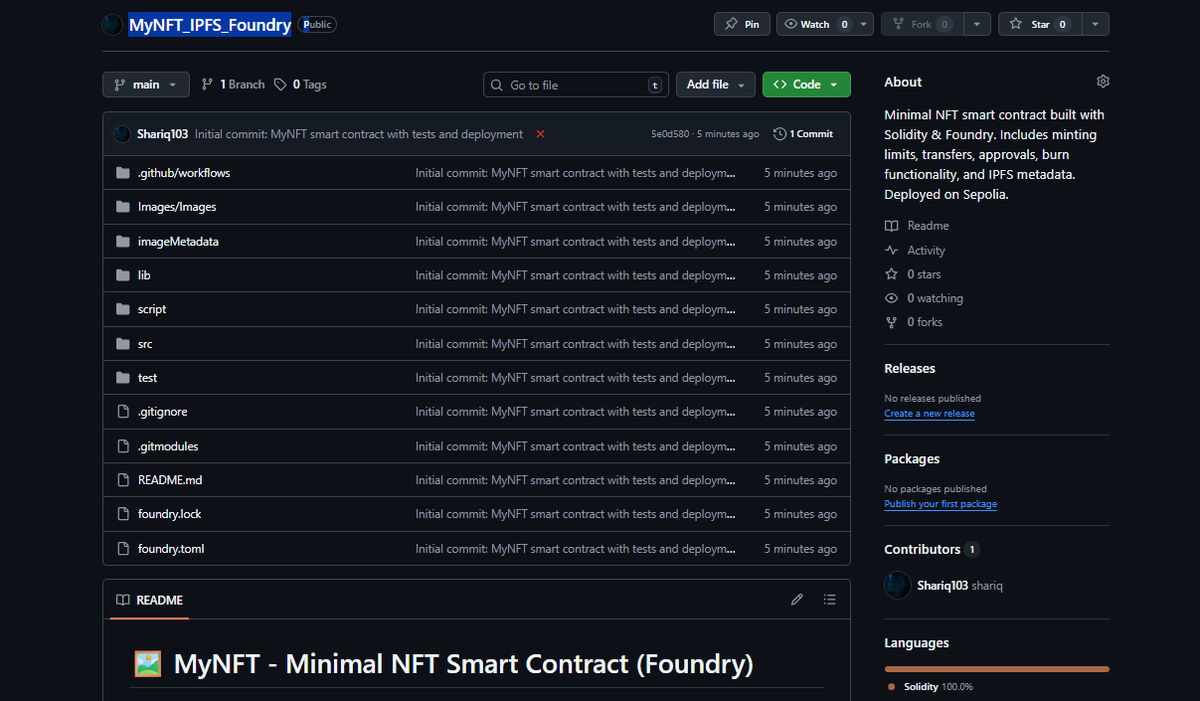
Task: Open the Releases heading link
Action: 910,369
